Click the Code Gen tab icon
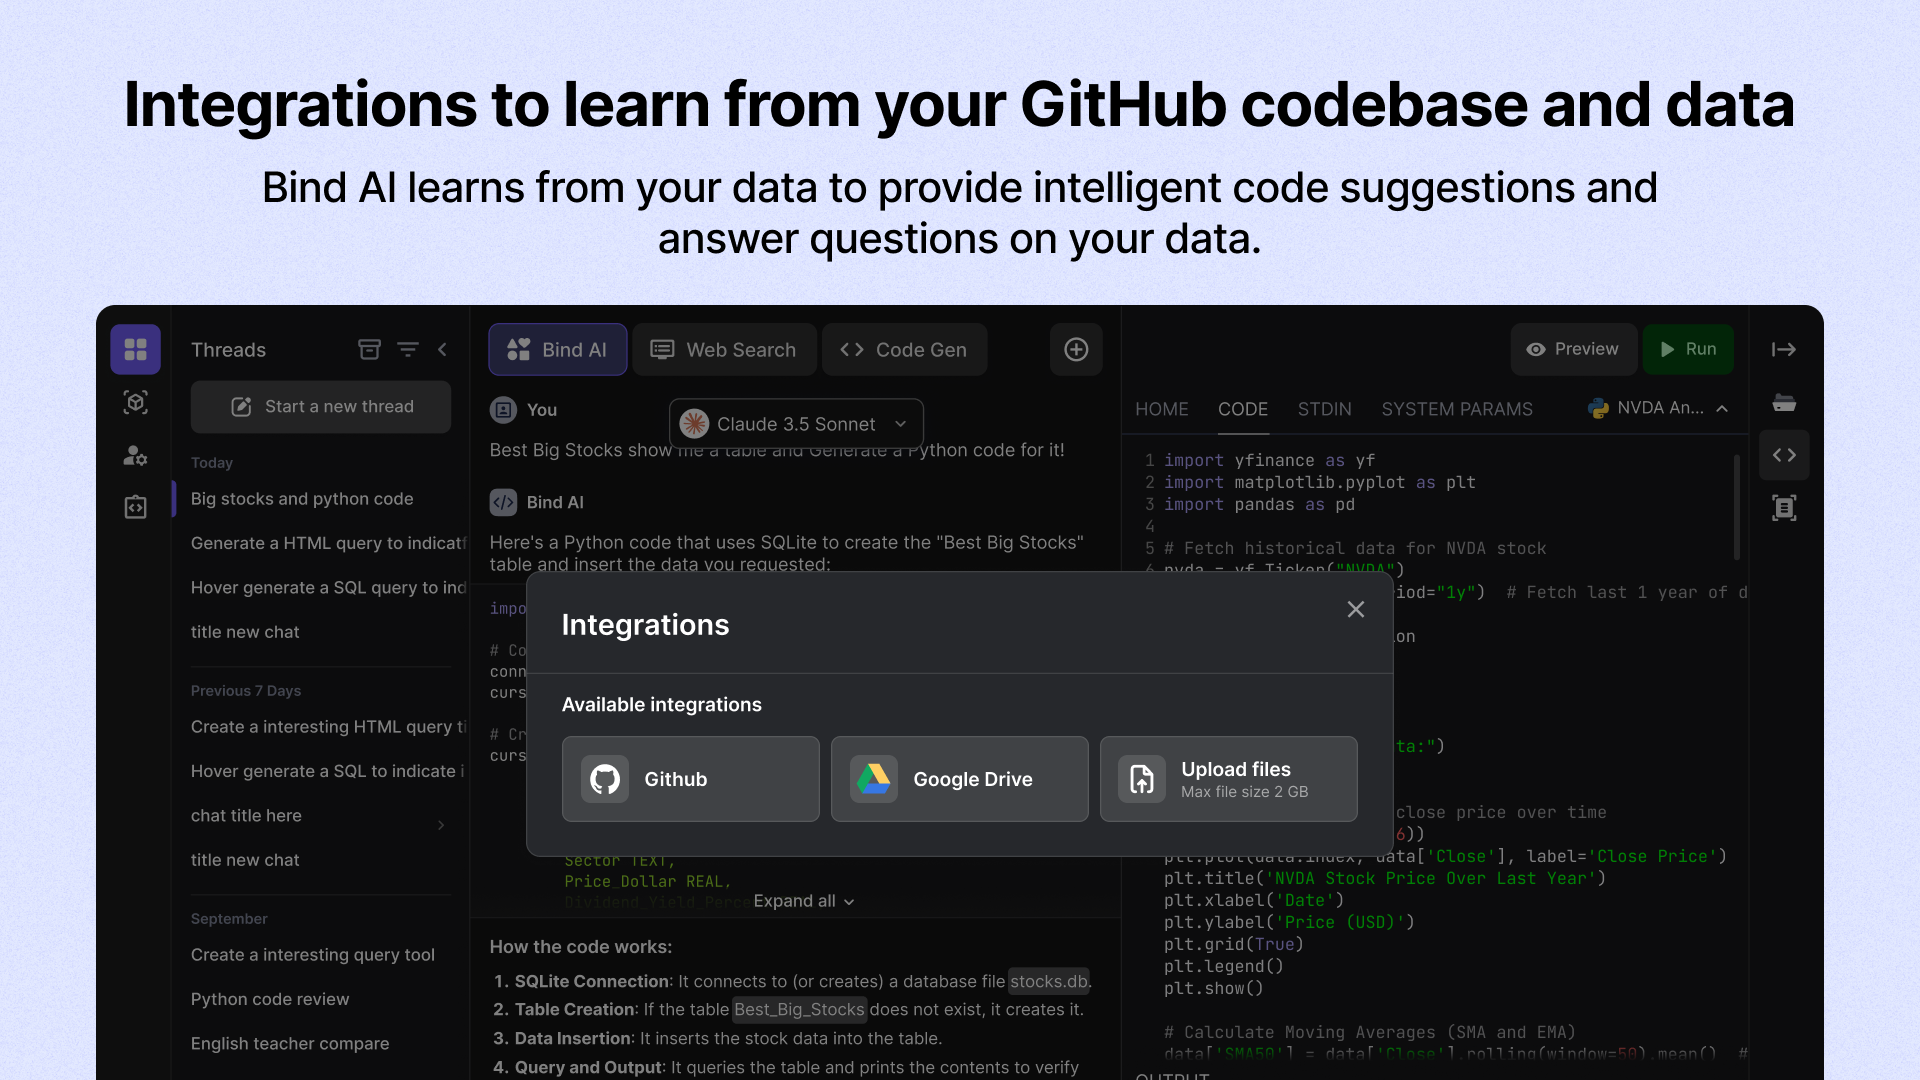 [x=852, y=349]
